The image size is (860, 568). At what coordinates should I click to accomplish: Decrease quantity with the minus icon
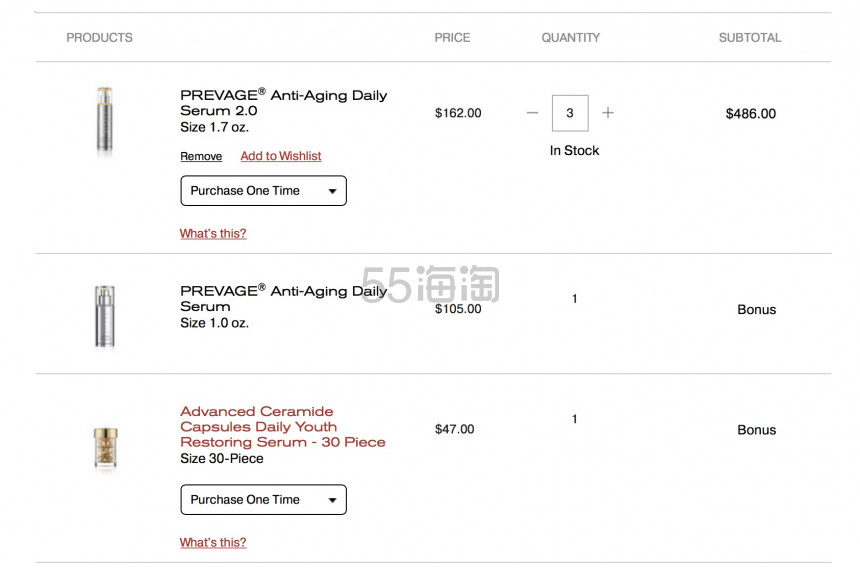tap(532, 113)
